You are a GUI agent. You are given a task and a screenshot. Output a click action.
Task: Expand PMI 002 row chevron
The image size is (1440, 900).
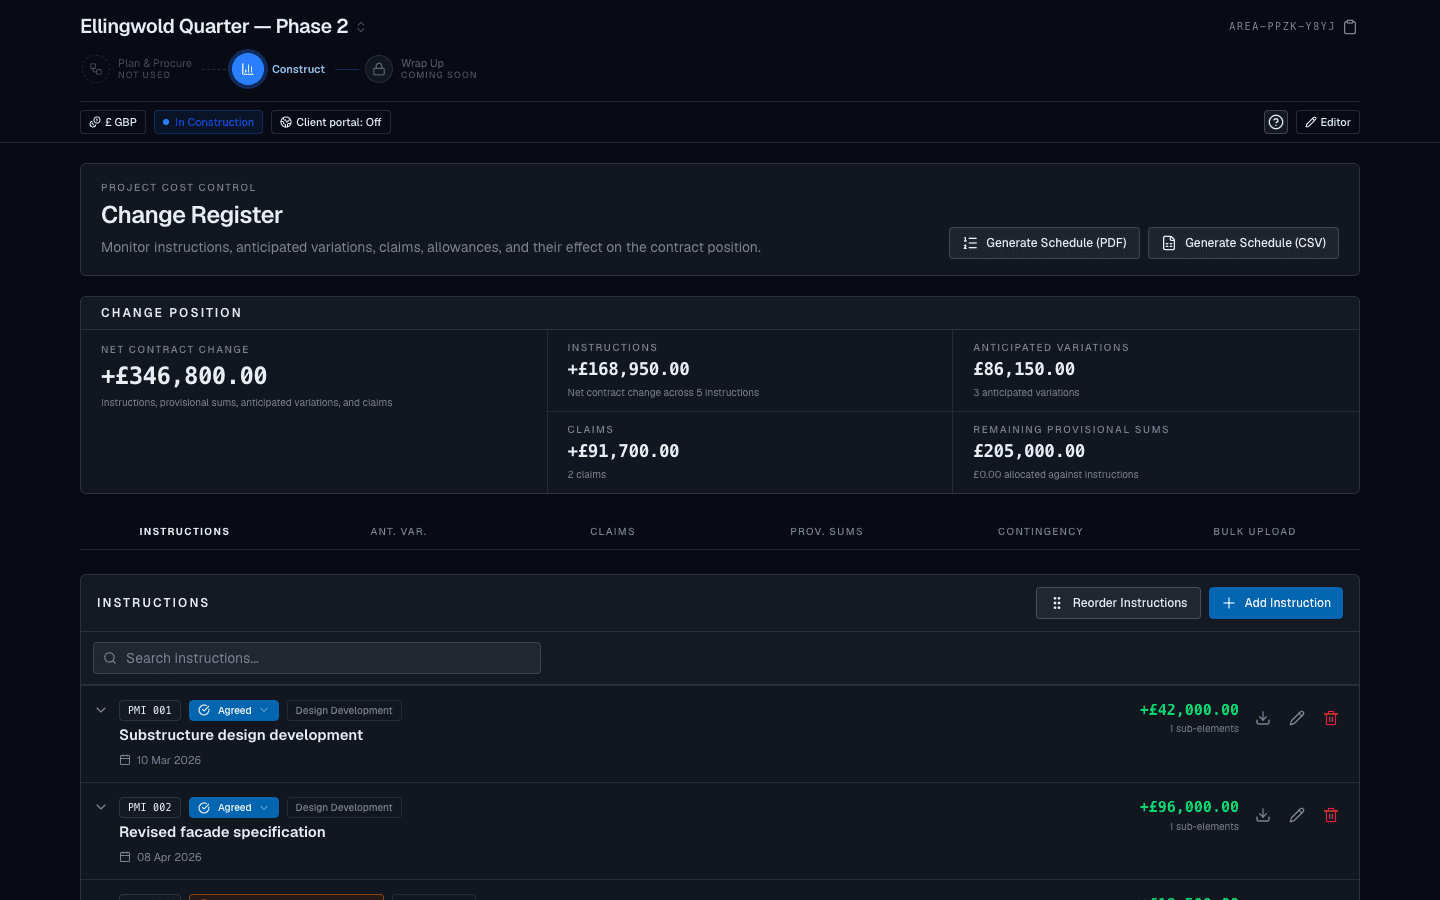pos(101,807)
